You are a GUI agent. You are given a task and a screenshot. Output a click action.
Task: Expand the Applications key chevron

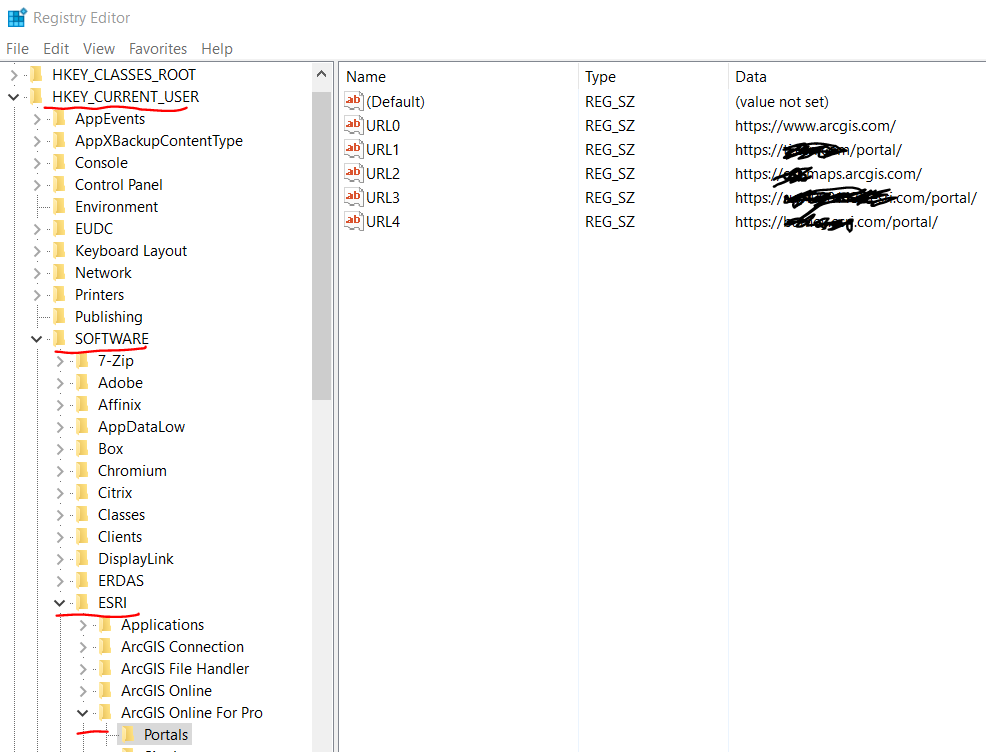pos(82,625)
